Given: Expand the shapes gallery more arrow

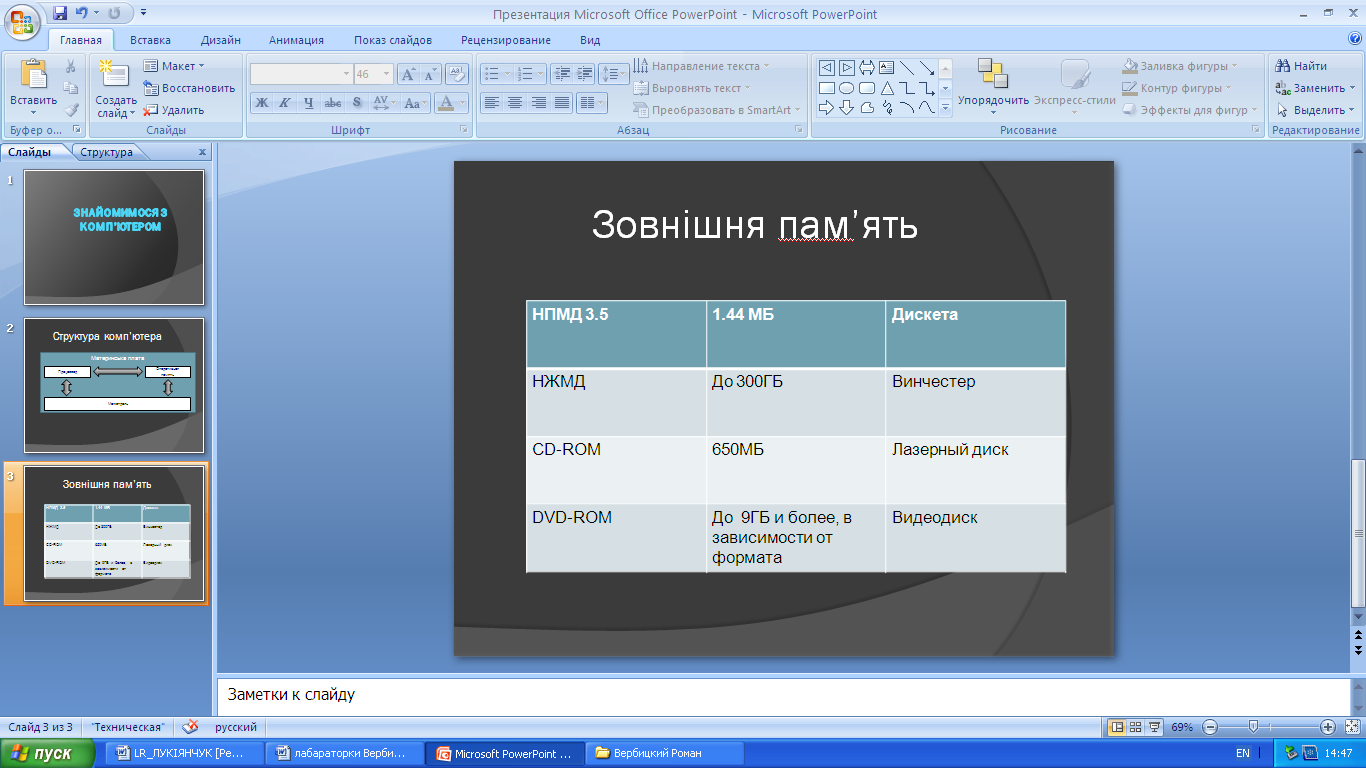Looking at the screenshot, I should coord(945,108).
